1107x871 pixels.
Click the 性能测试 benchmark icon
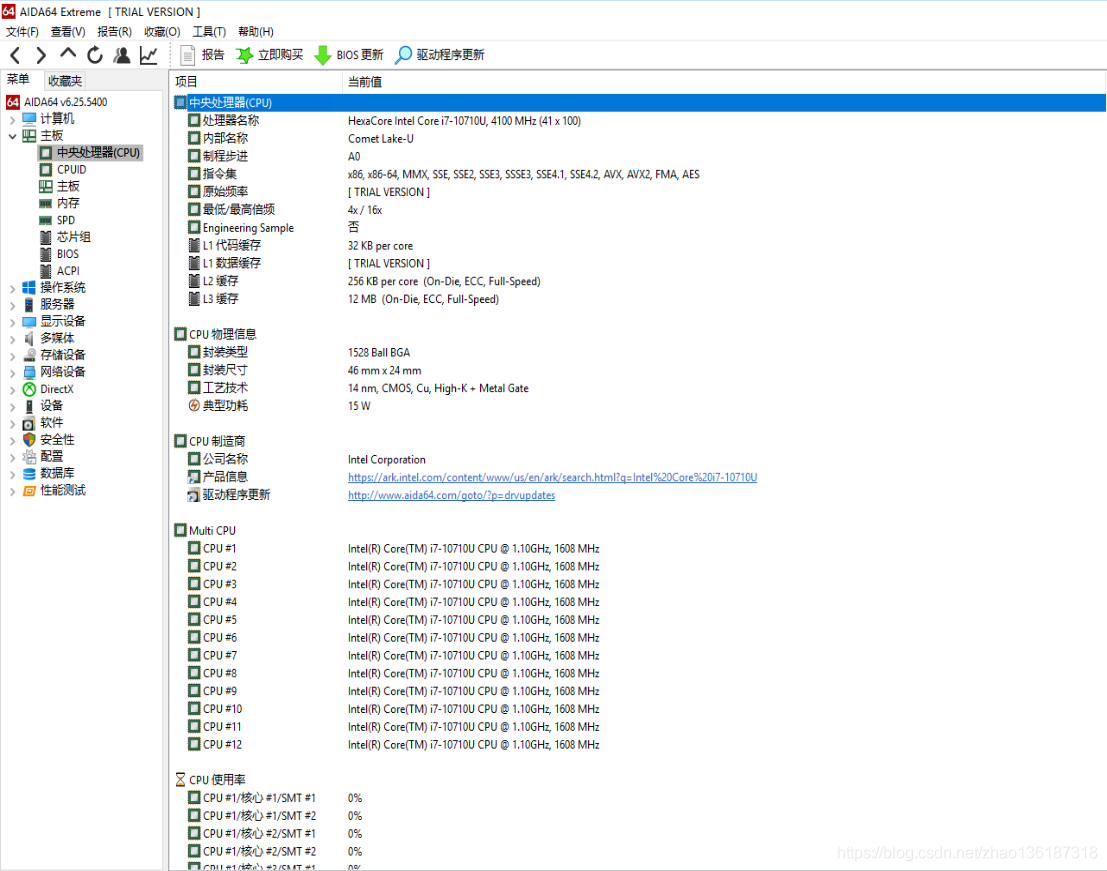coord(29,491)
